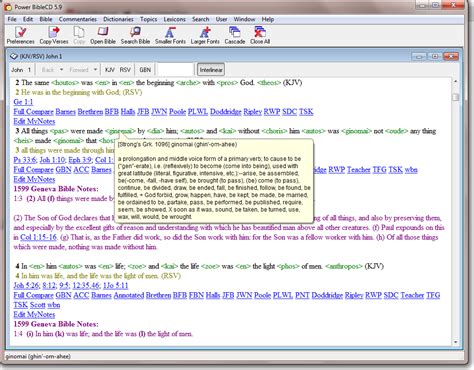Click the <houtos> Greek word tag

pos(65,83)
